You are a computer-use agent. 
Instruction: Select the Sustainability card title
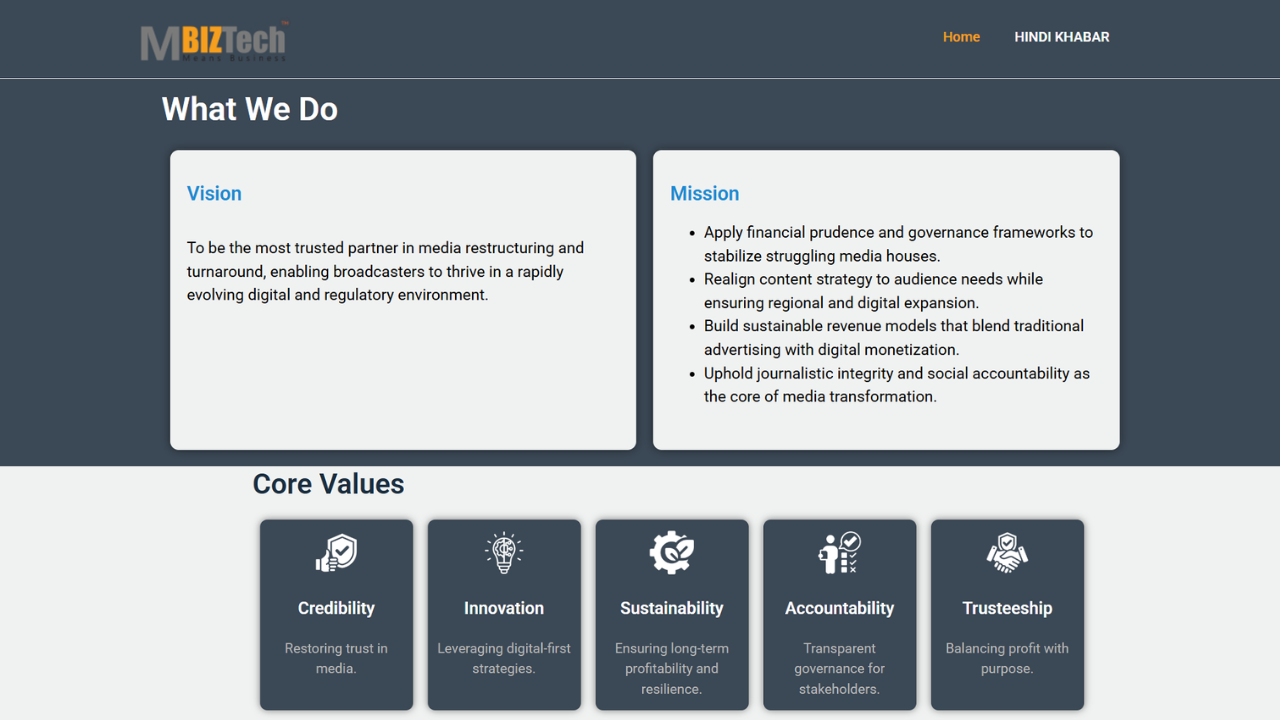tap(672, 608)
